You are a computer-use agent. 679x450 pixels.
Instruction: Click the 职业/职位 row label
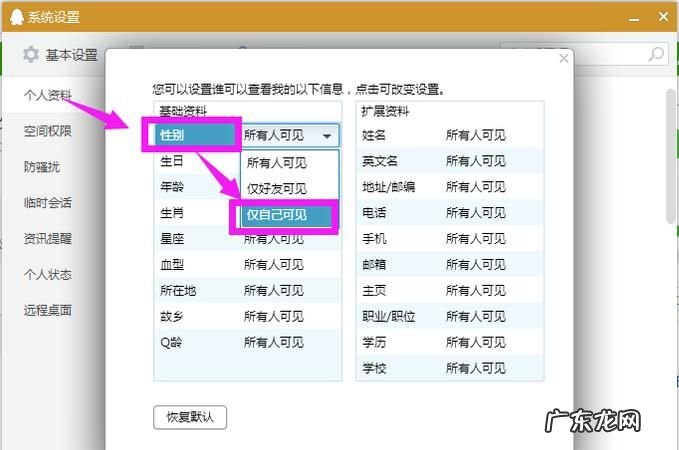(x=388, y=316)
